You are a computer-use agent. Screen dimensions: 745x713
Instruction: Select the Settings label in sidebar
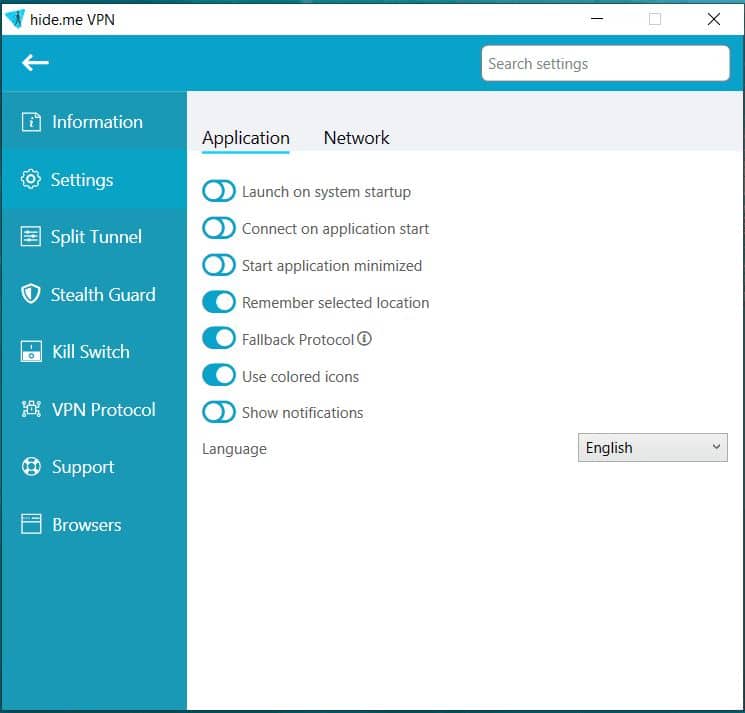82,180
